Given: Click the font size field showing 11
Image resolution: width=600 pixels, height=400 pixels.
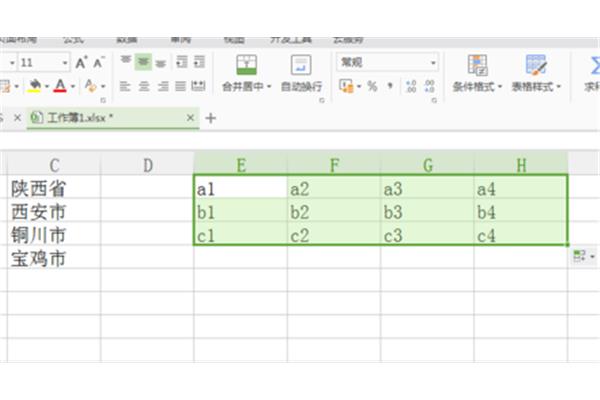Looking at the screenshot, I should point(40,62).
